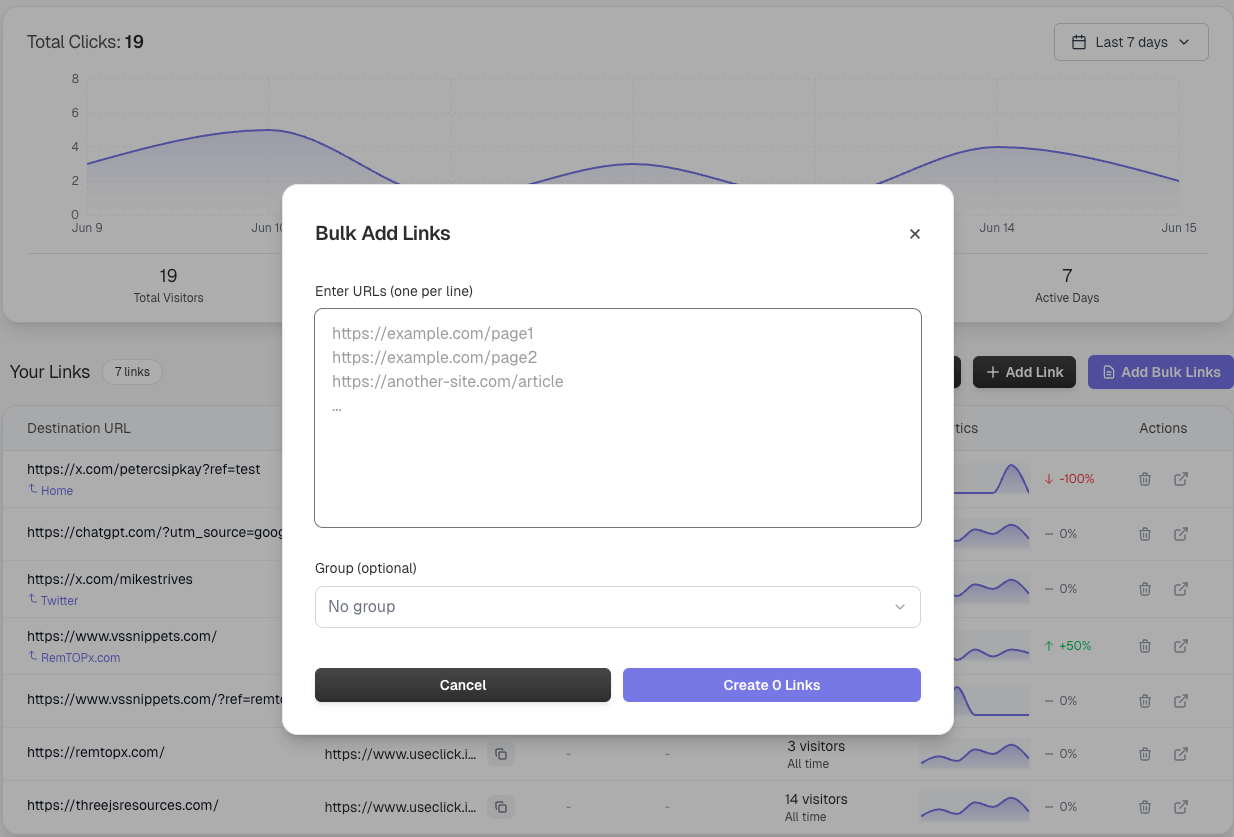Click the chevron in No group selector

[899, 607]
